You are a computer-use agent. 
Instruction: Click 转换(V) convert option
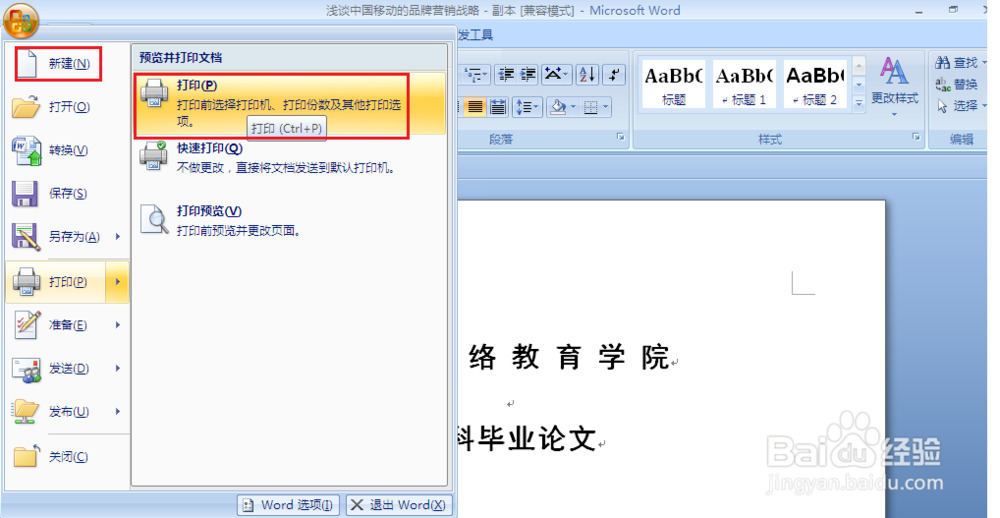(x=68, y=150)
